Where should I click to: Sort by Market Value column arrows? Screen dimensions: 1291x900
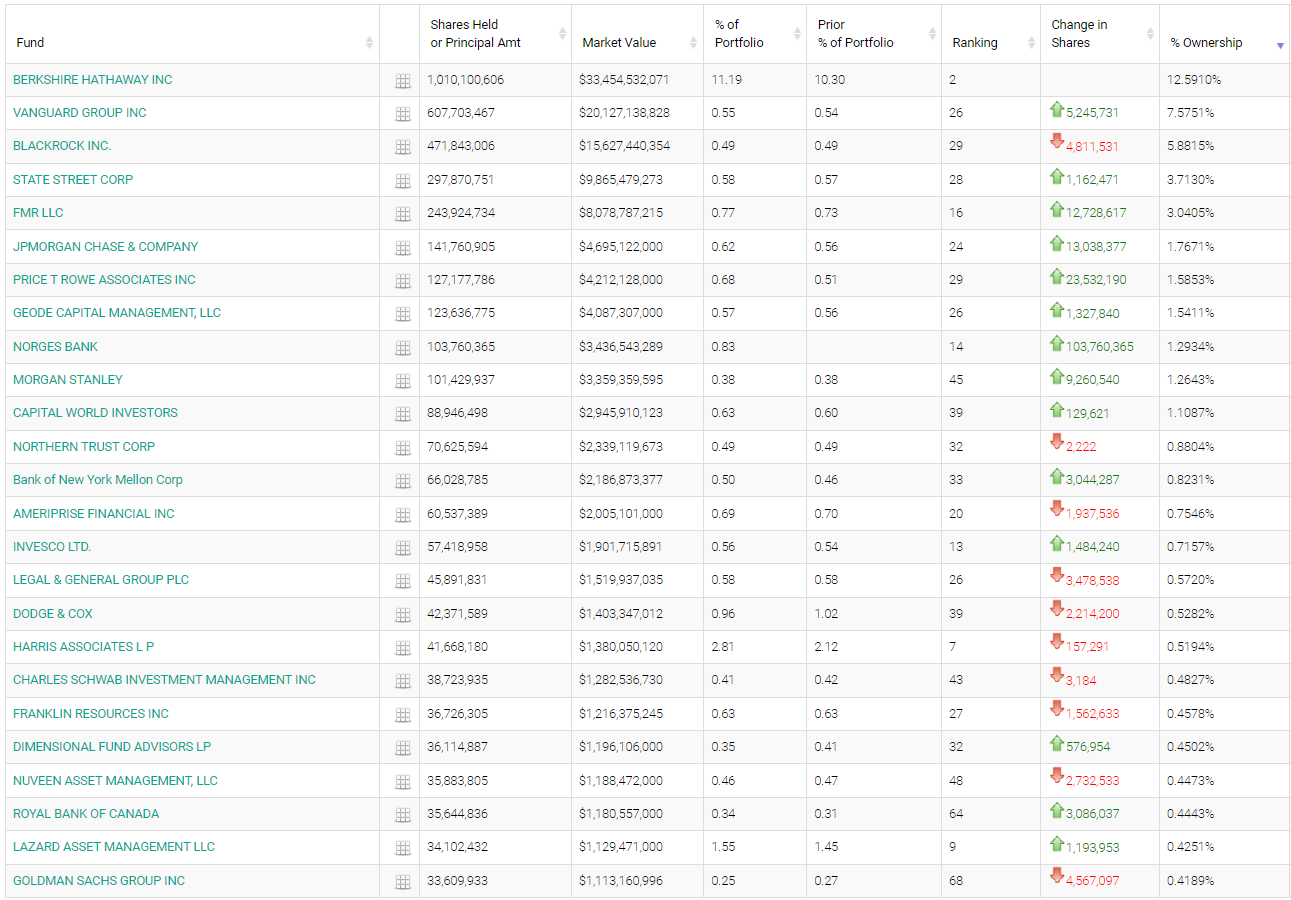coord(693,42)
